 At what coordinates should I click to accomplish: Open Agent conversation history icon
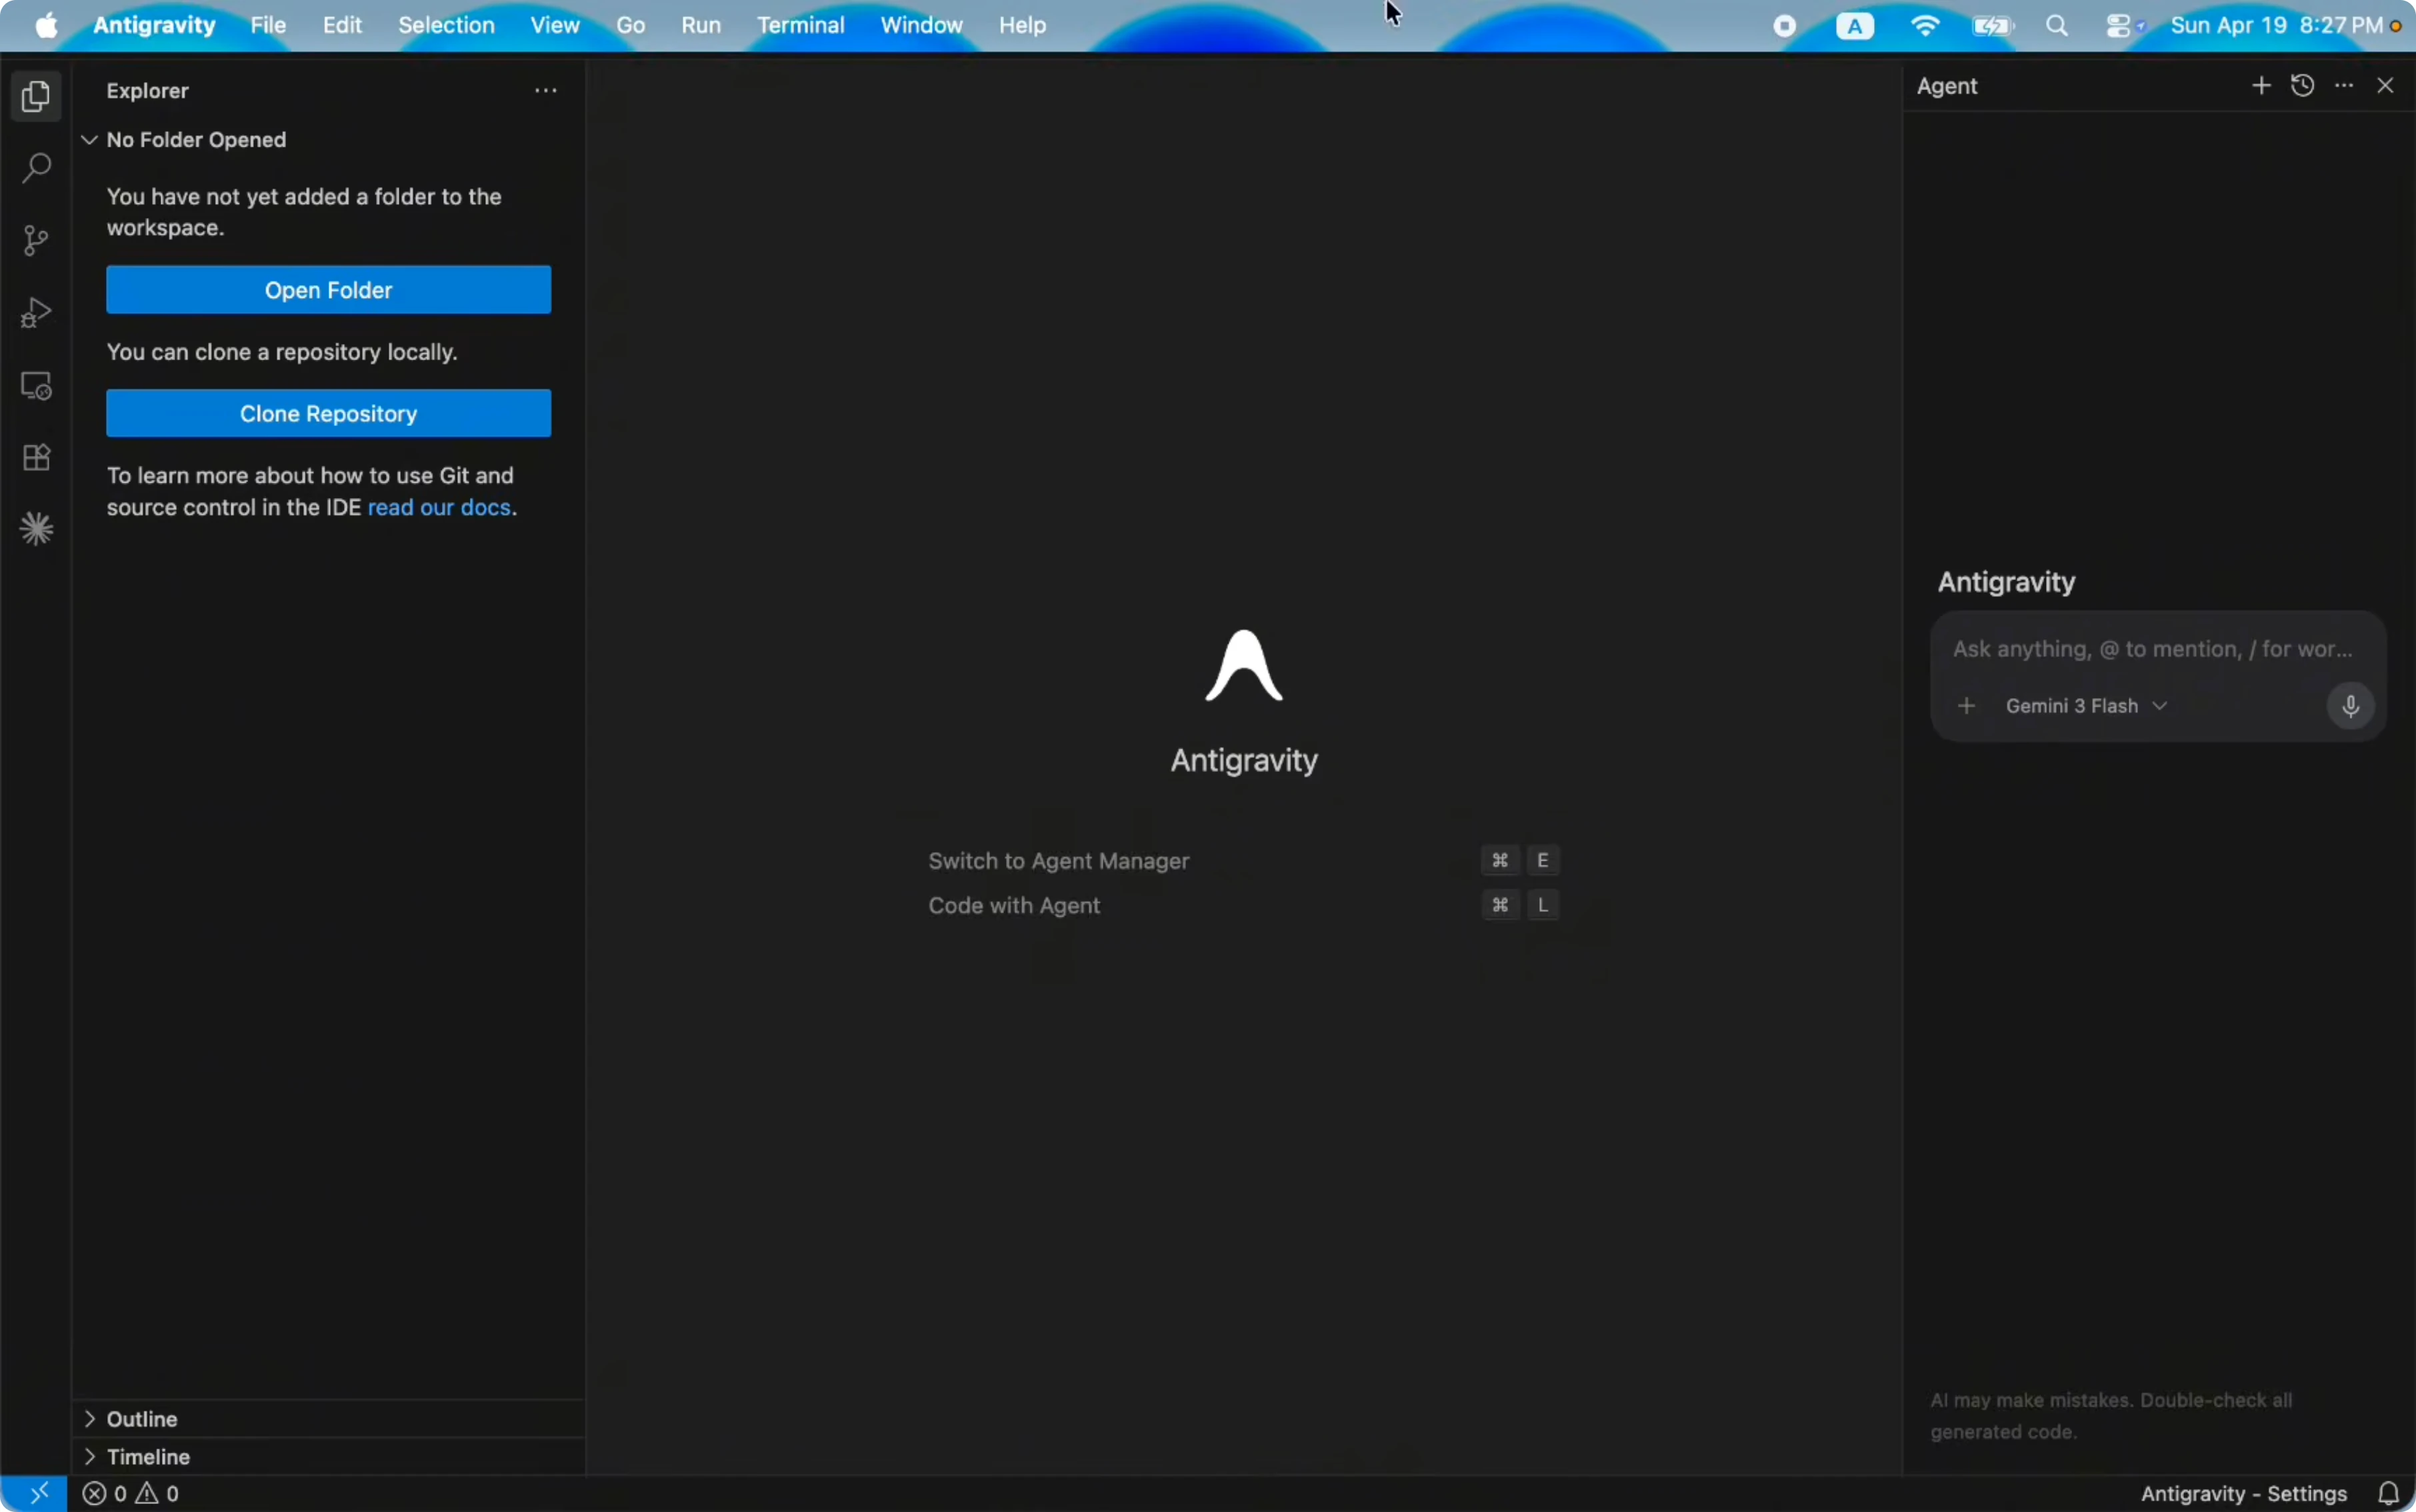(x=2302, y=86)
